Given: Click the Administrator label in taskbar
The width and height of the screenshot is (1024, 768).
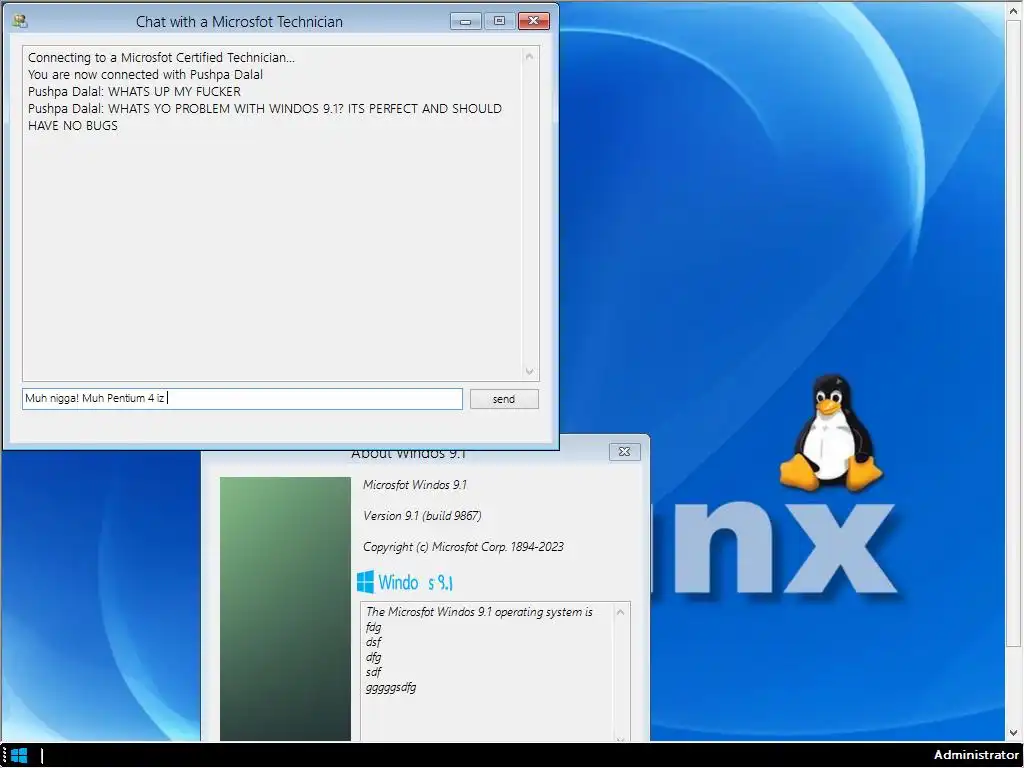Looking at the screenshot, I should (976, 756).
